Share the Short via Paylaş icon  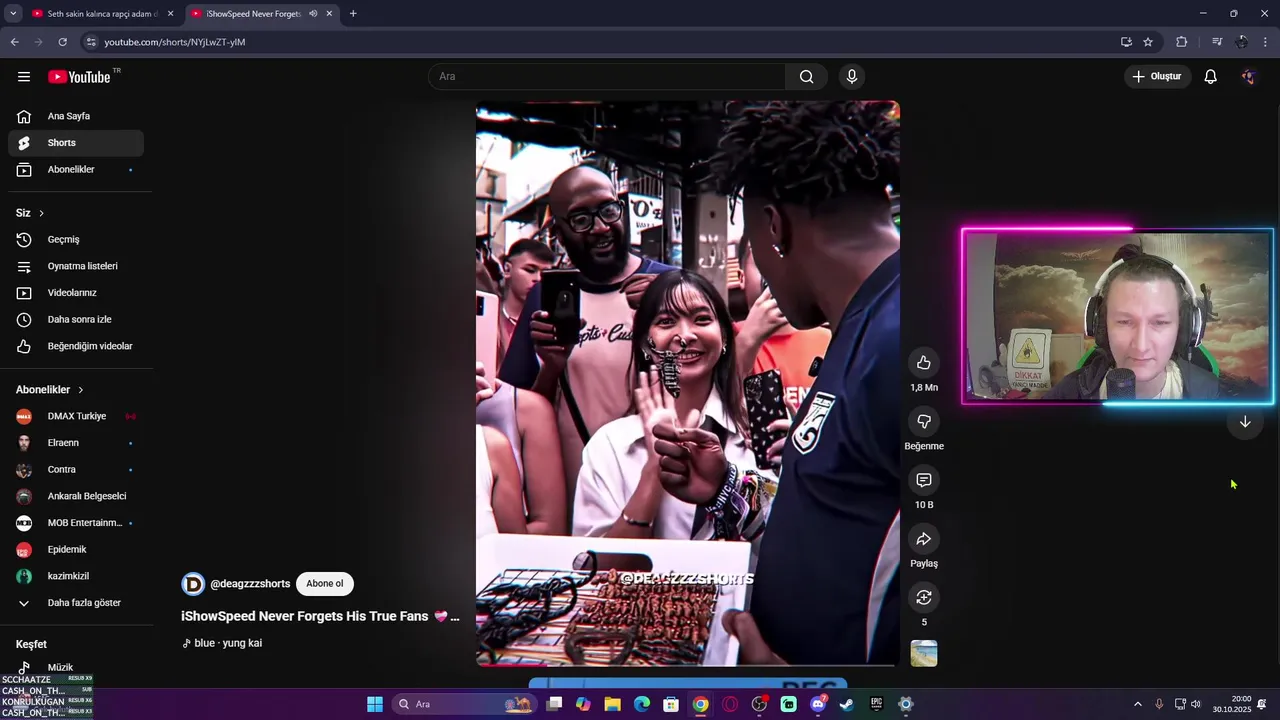click(x=924, y=539)
